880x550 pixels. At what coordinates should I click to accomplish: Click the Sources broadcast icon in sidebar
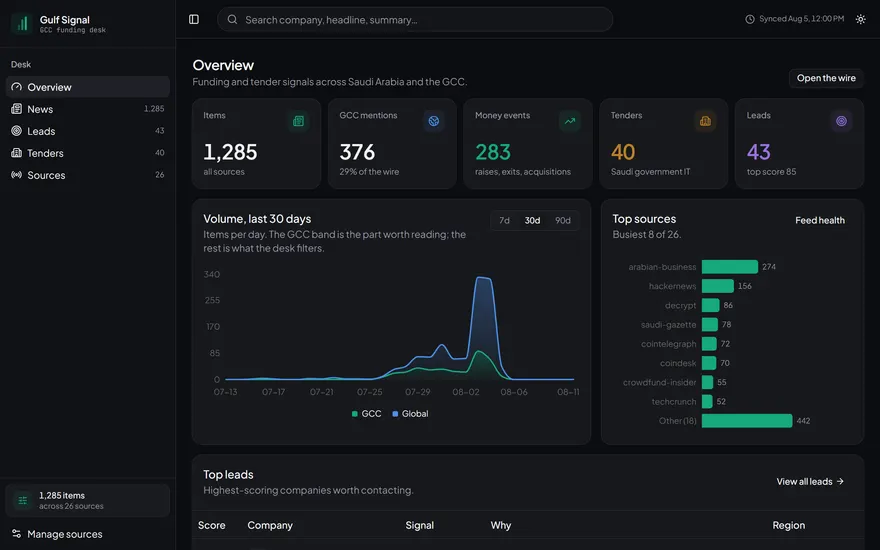pyautogui.click(x=16, y=175)
